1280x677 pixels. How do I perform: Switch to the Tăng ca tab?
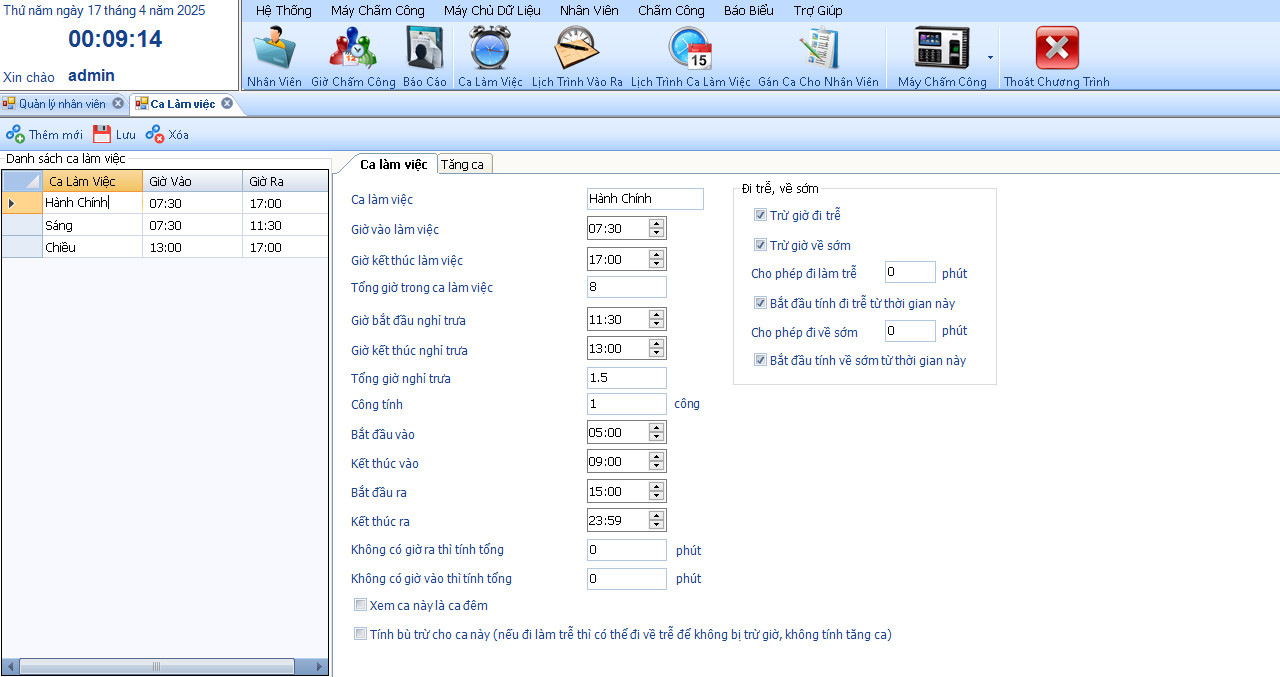pos(462,164)
